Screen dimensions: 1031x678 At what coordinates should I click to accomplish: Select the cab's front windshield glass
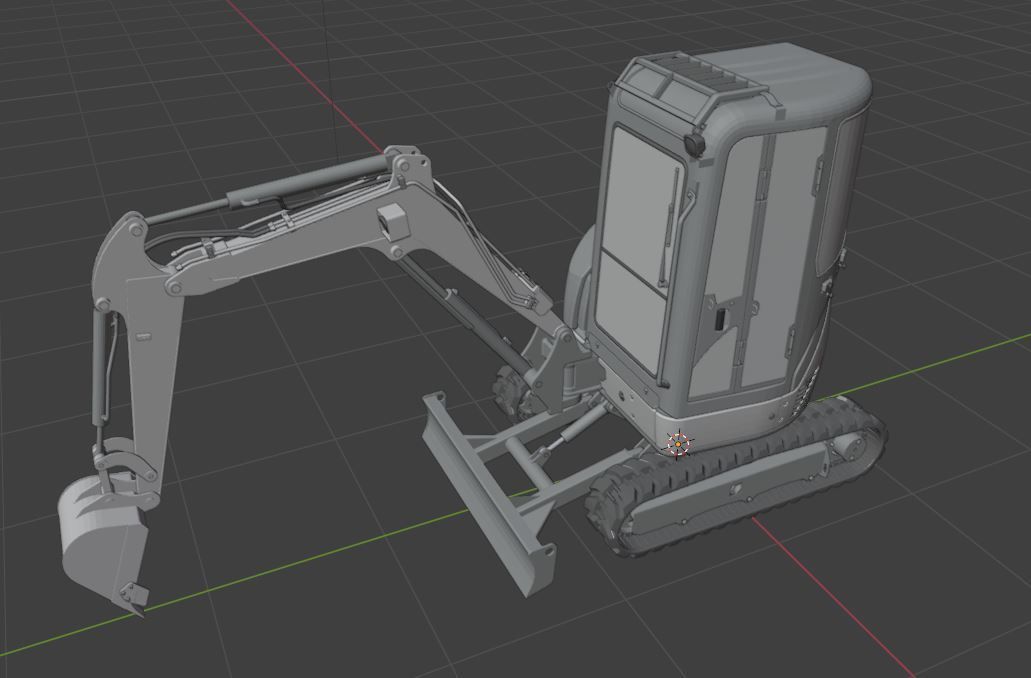coord(636,254)
